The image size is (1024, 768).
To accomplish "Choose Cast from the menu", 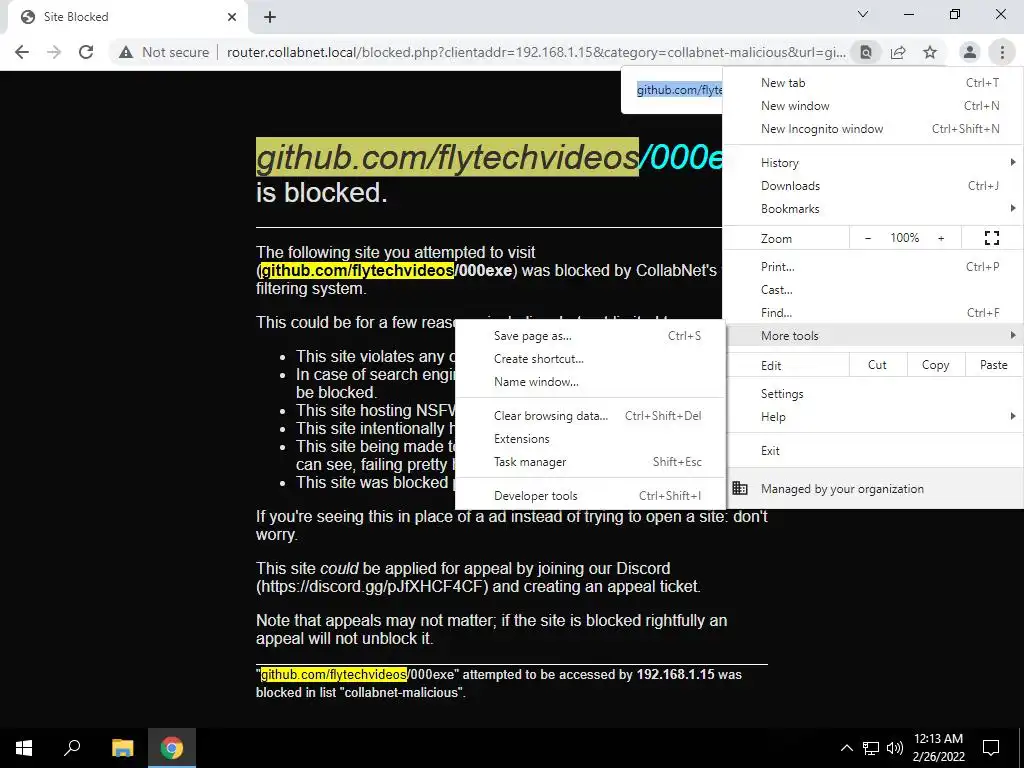I will tap(873, 289).
